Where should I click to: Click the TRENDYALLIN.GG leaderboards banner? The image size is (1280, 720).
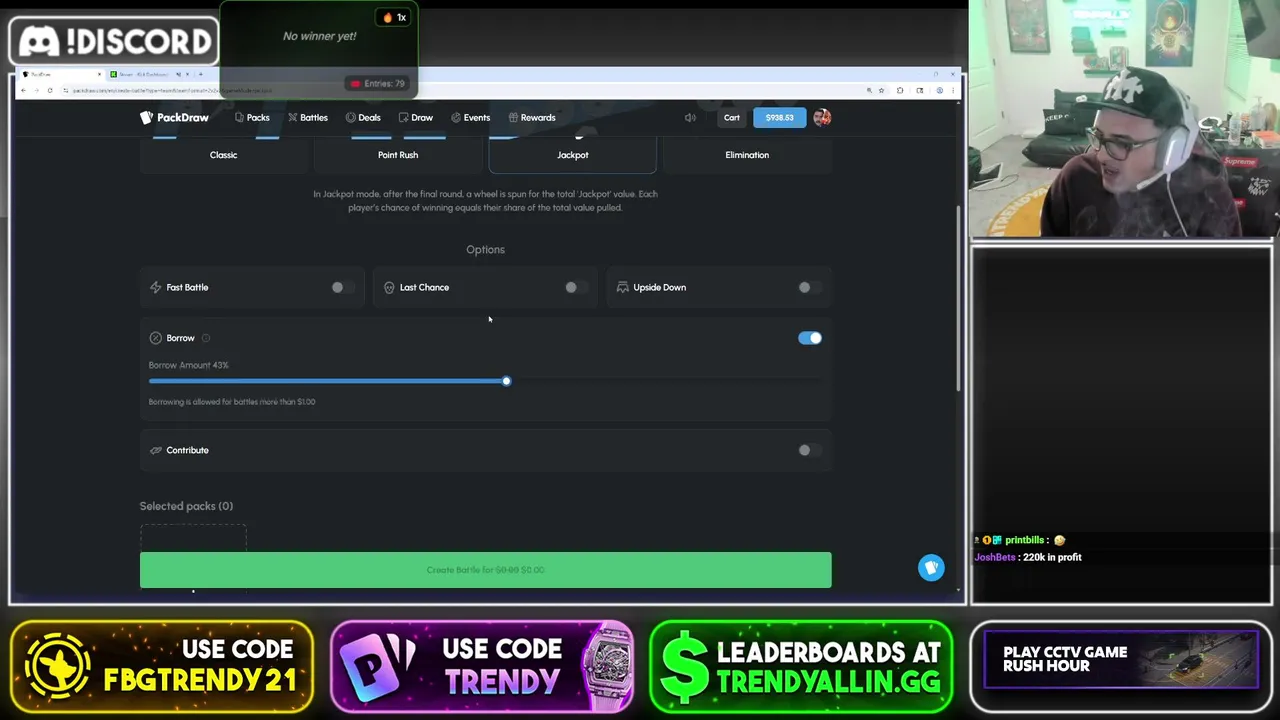click(801, 666)
